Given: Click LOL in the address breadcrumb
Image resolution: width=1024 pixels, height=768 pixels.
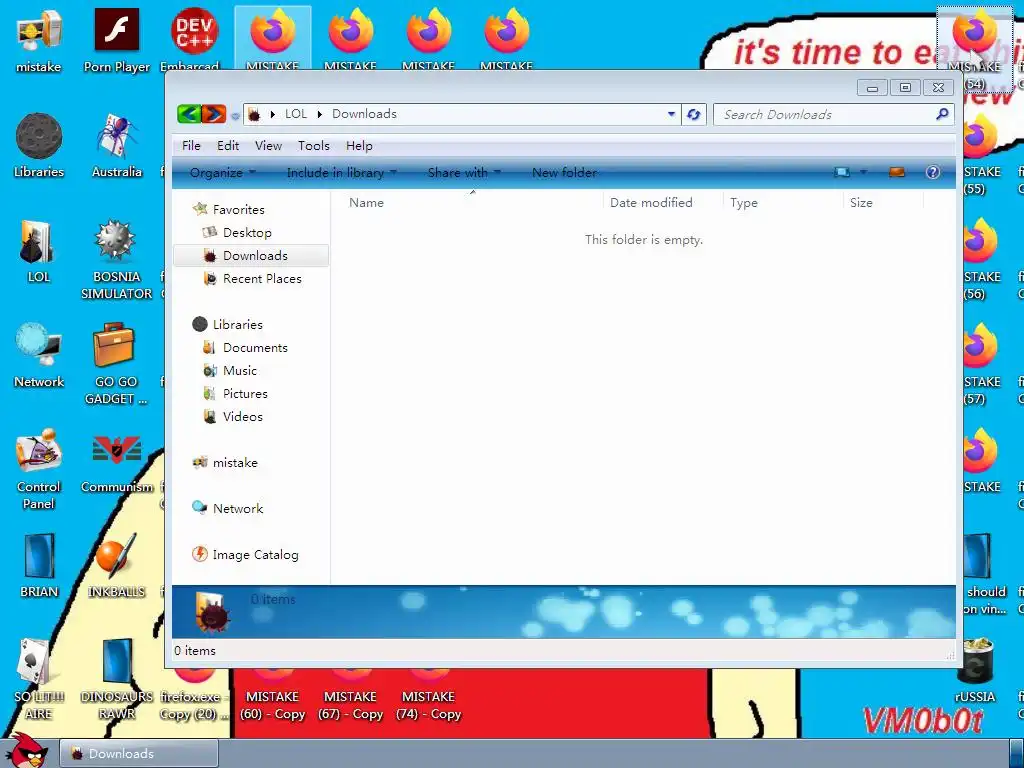Looking at the screenshot, I should [x=296, y=114].
